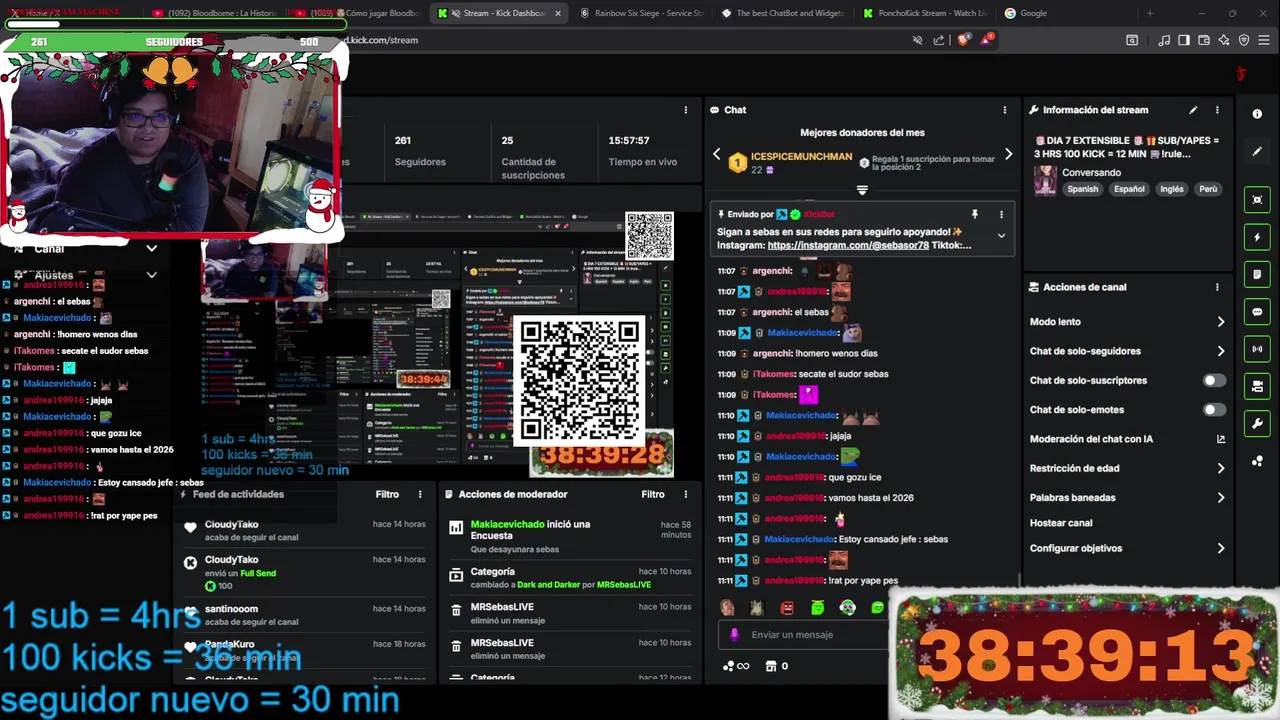Show next top donor with right arrow
This screenshot has width=1280, height=720.
(x=1008, y=154)
